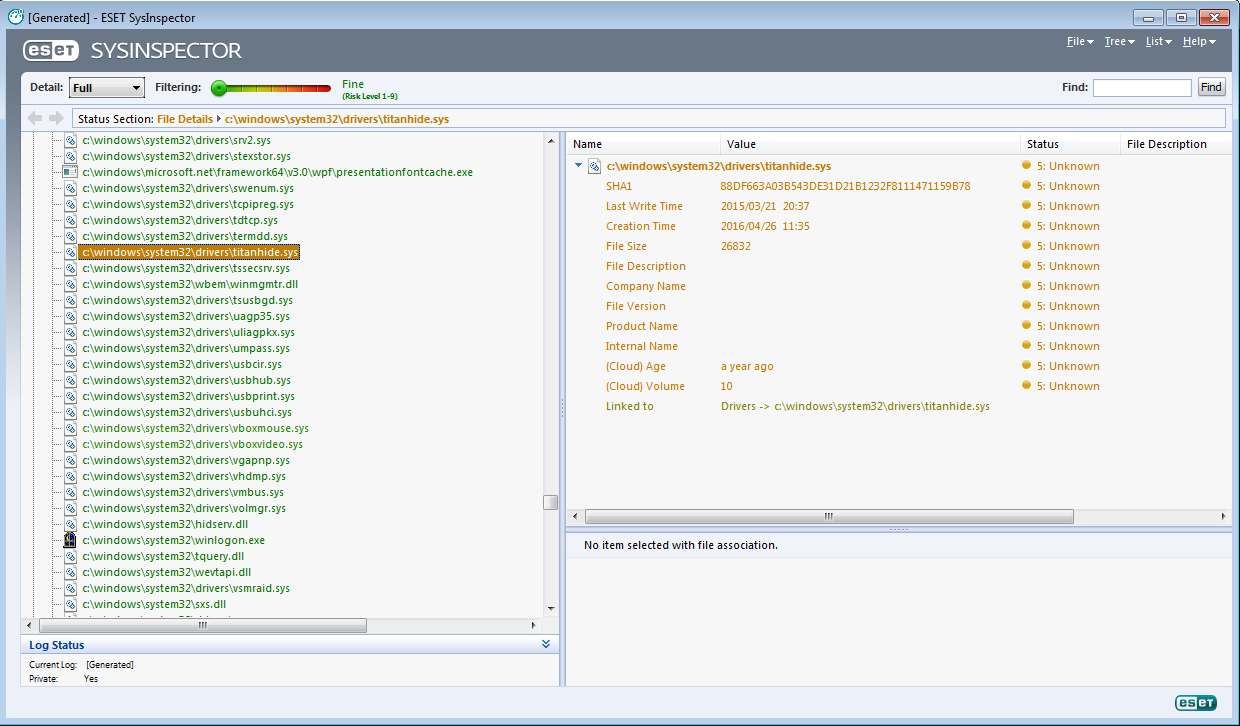This screenshot has height=726, width=1240.
Task: Click the driver icon beside titanhide.sys in details
Action: coord(594,166)
